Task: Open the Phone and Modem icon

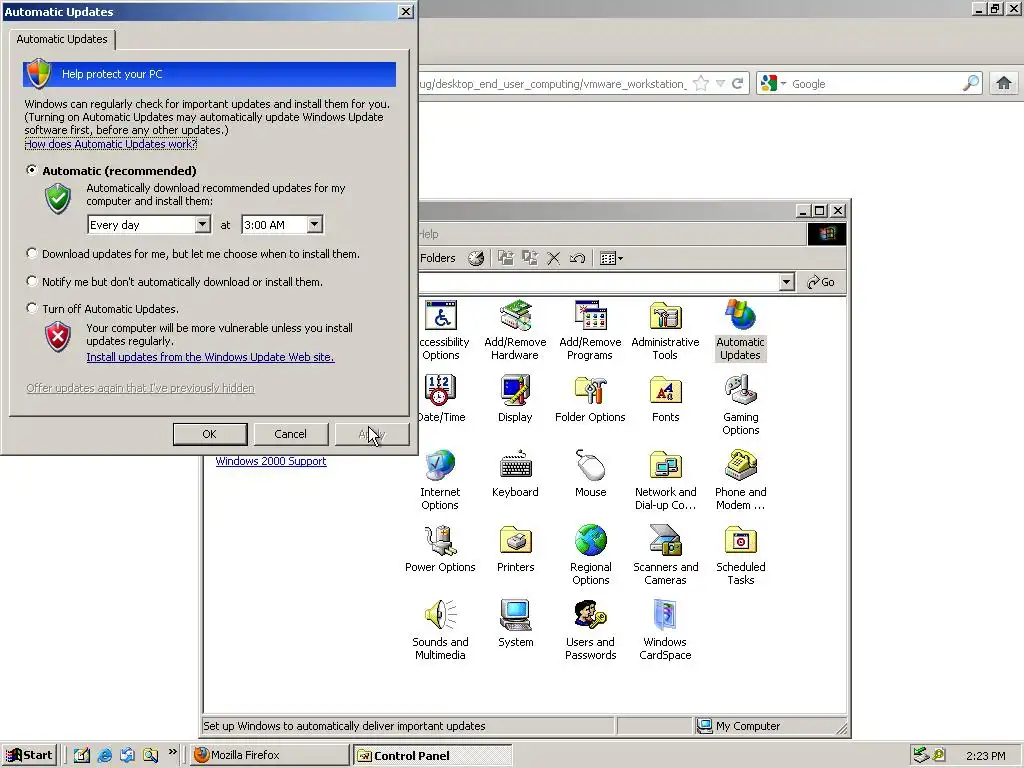Action: click(x=741, y=480)
